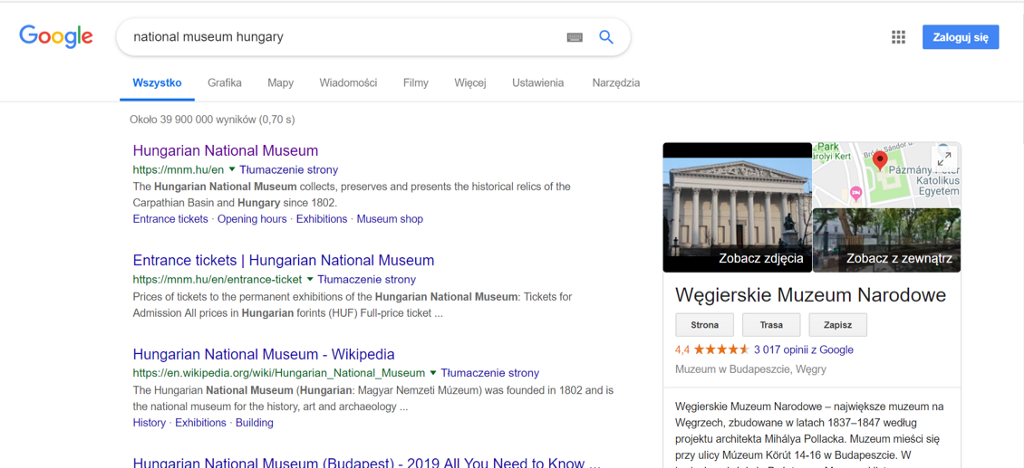Click the Zapisz button
Image resolution: width=1024 pixels, height=468 pixels.
[838, 324]
